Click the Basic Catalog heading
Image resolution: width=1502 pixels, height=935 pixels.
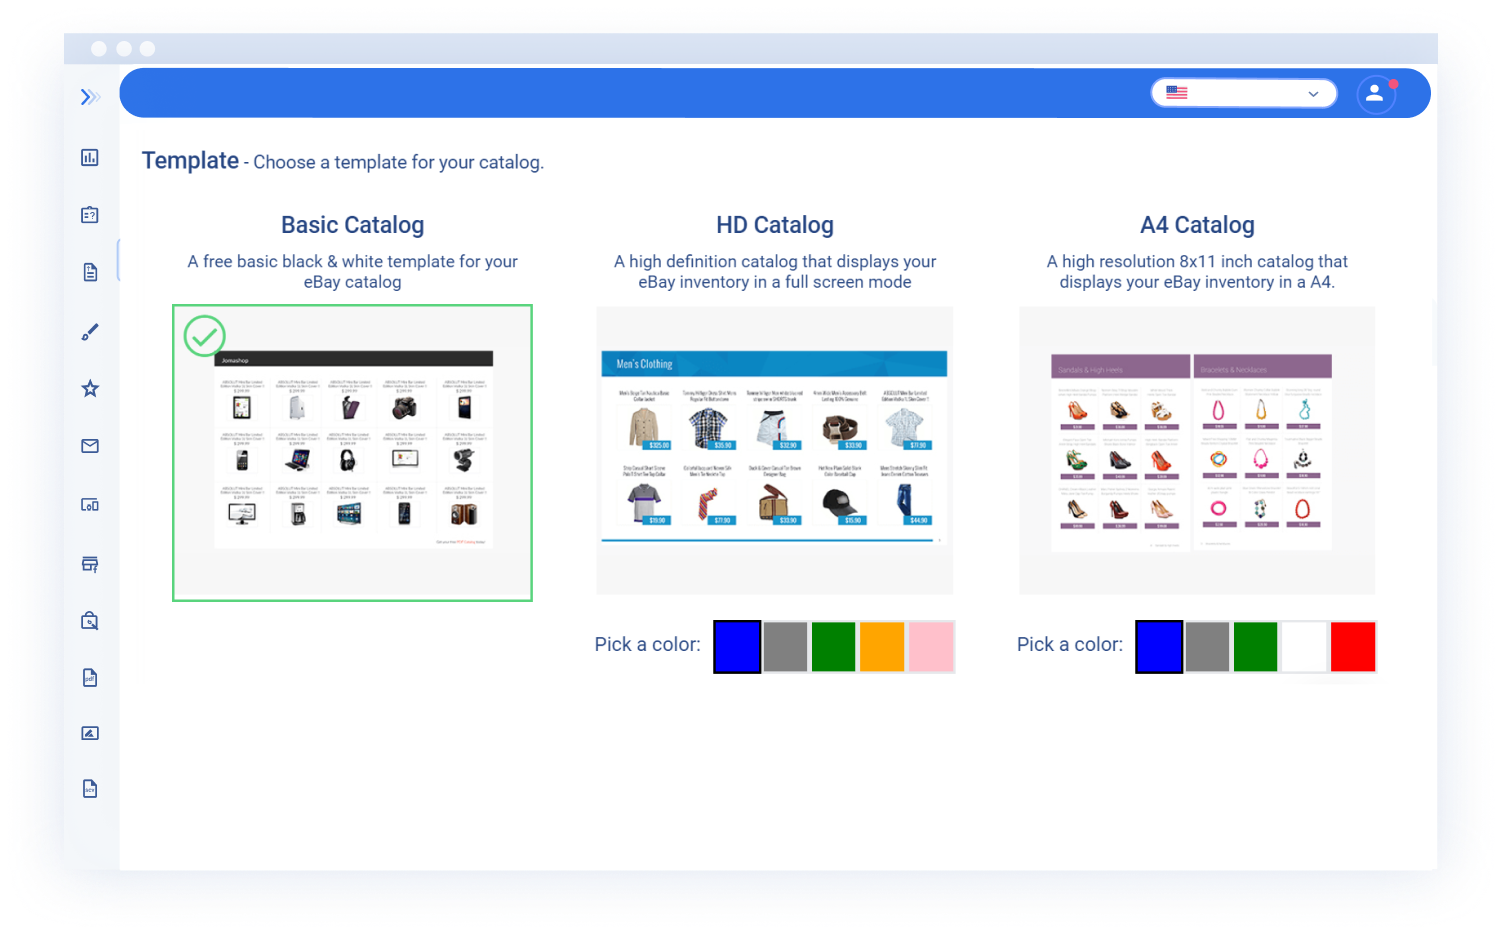coord(352,225)
